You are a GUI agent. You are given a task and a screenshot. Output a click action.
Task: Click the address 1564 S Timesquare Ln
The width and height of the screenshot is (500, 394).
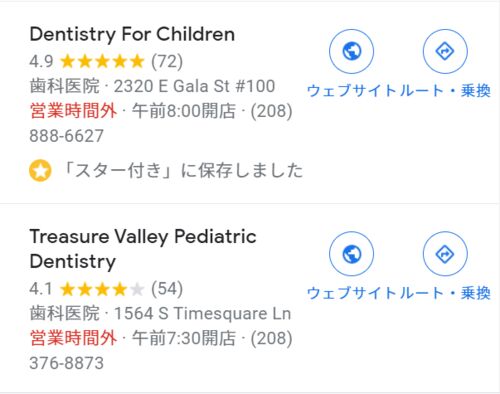click(x=202, y=313)
